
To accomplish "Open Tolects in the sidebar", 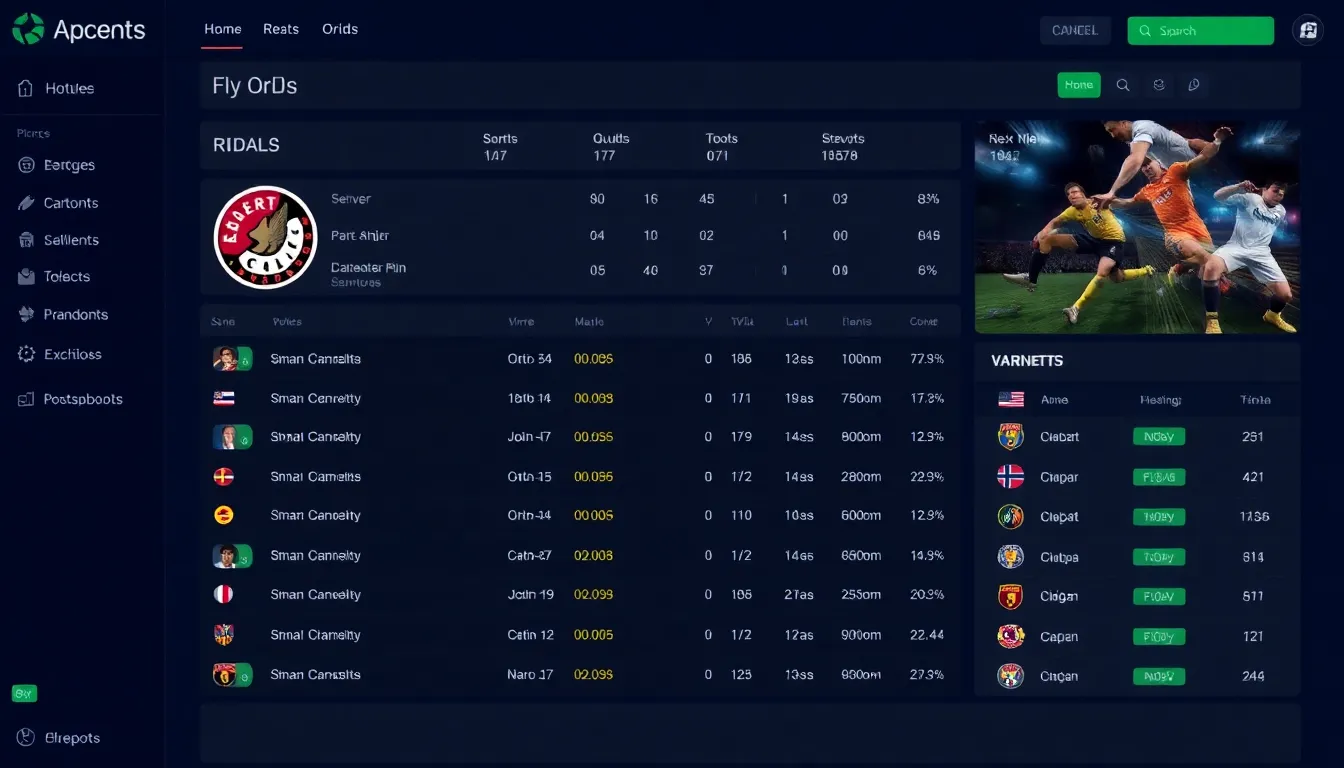I will point(66,277).
